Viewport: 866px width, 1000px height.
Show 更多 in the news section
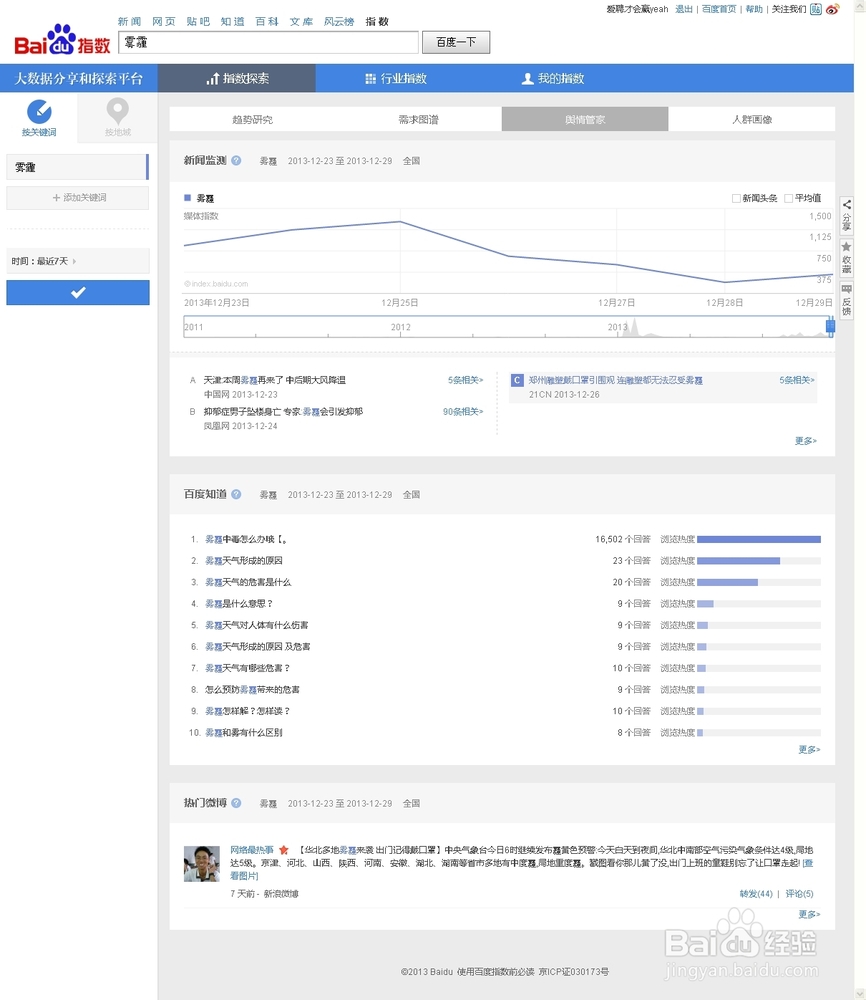805,441
